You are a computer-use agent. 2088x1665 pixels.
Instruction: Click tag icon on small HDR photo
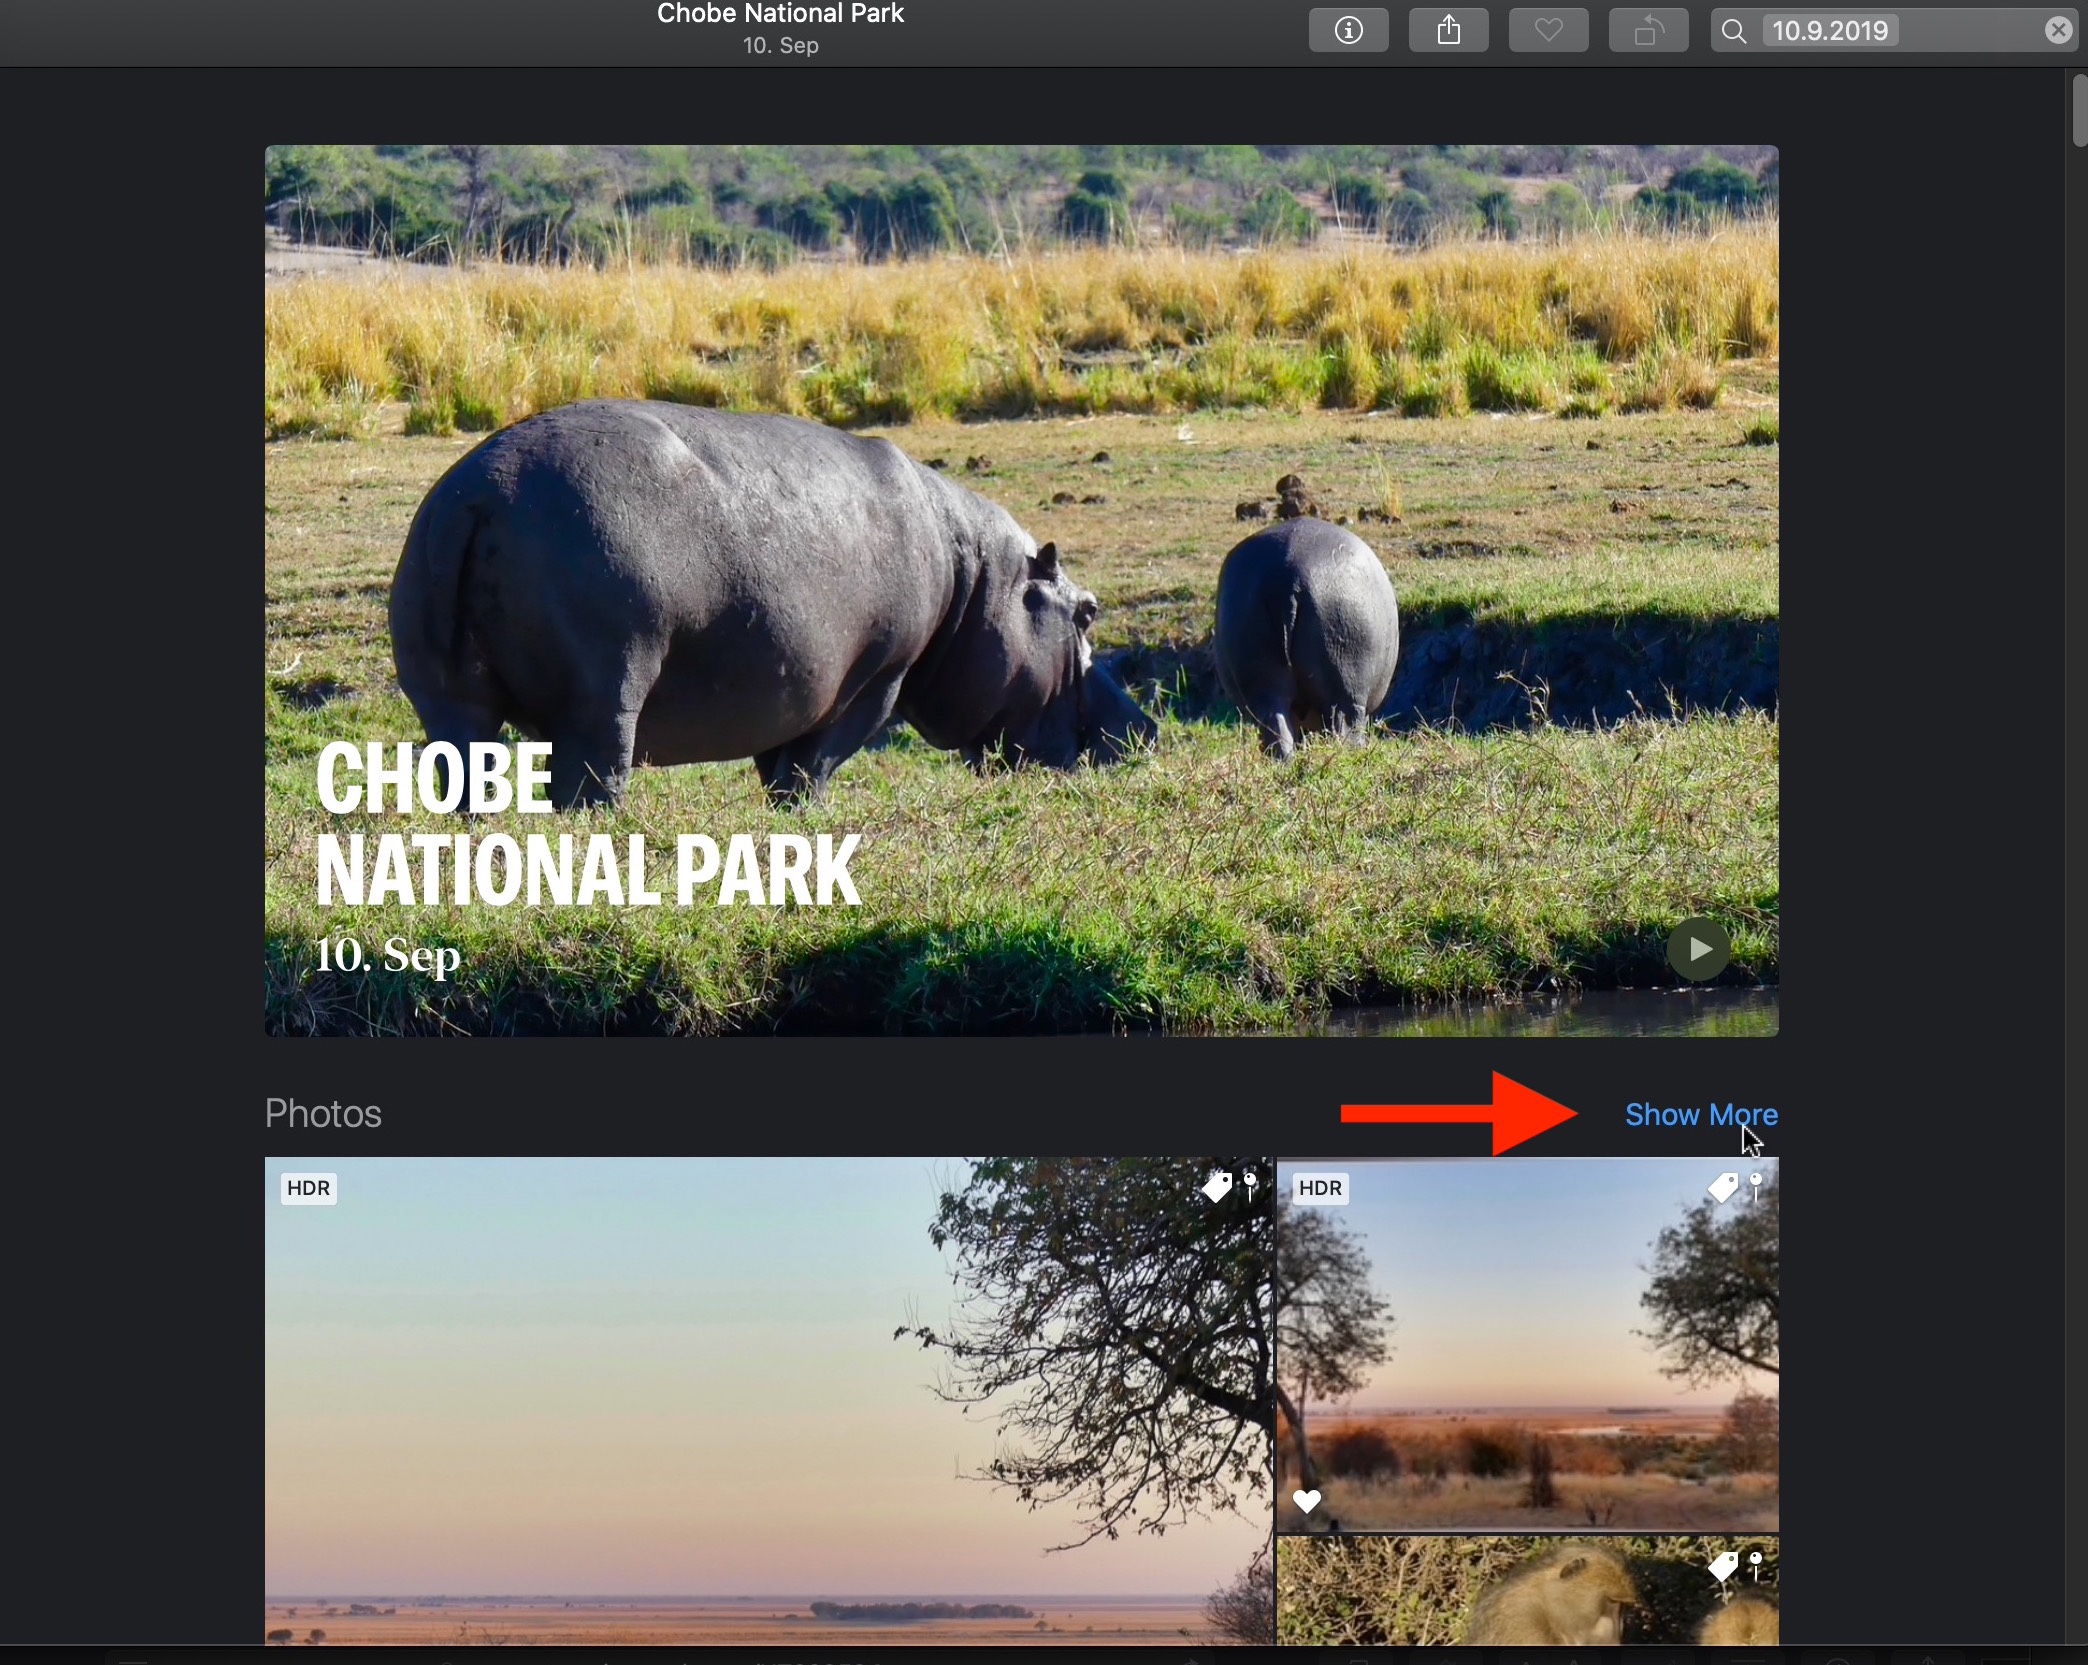coord(1722,1187)
